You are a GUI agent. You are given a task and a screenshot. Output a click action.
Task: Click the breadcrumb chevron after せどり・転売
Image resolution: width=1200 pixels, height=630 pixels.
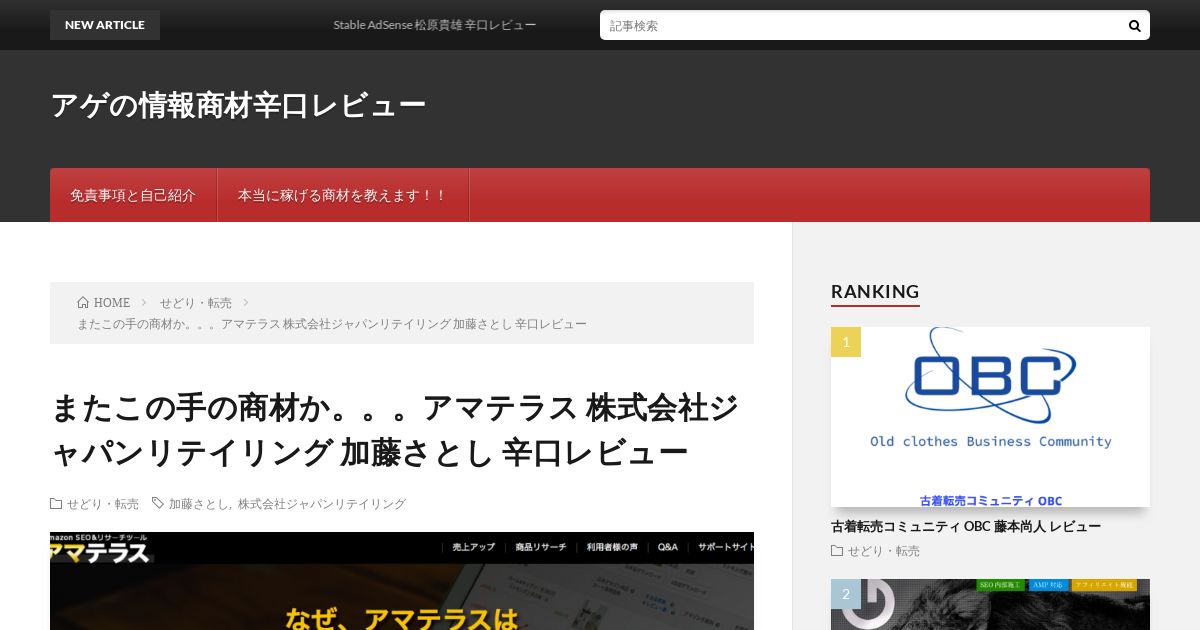[x=246, y=302]
